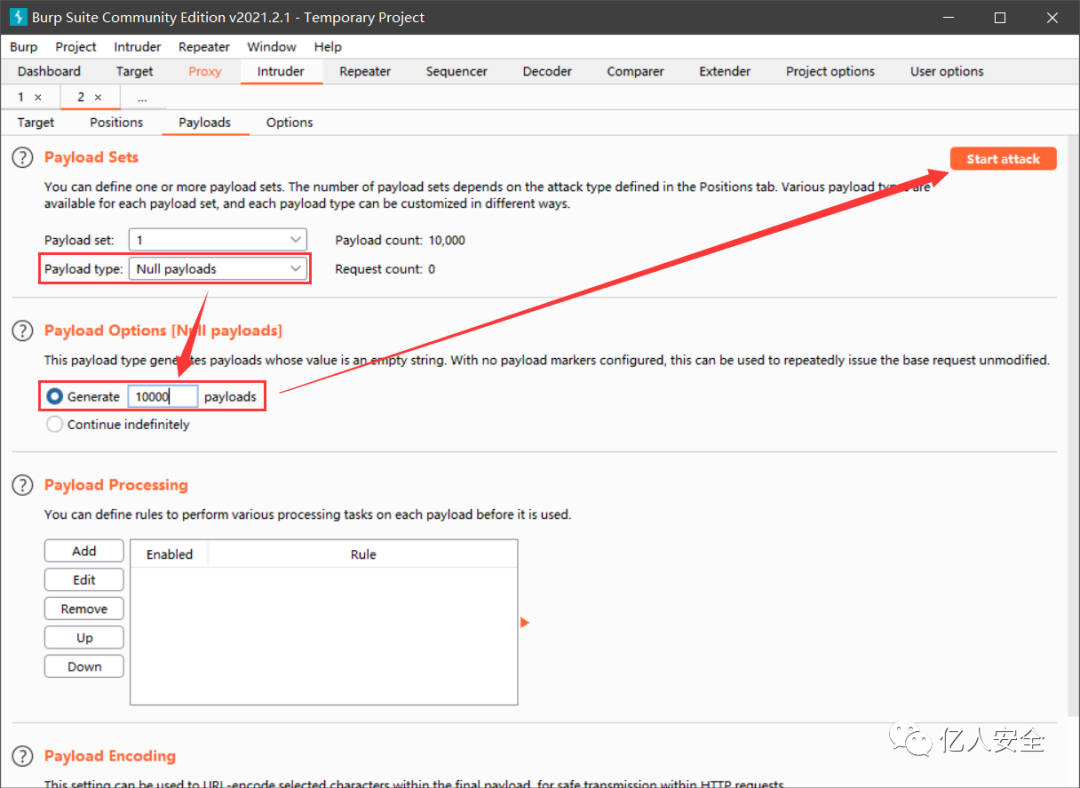
Task: Click the Burp Suite logo icon
Action: [x=18, y=17]
